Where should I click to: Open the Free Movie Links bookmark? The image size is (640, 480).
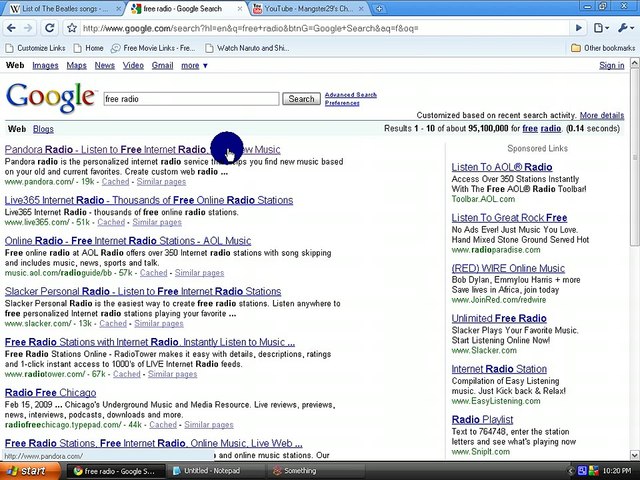pyautogui.click(x=153, y=48)
